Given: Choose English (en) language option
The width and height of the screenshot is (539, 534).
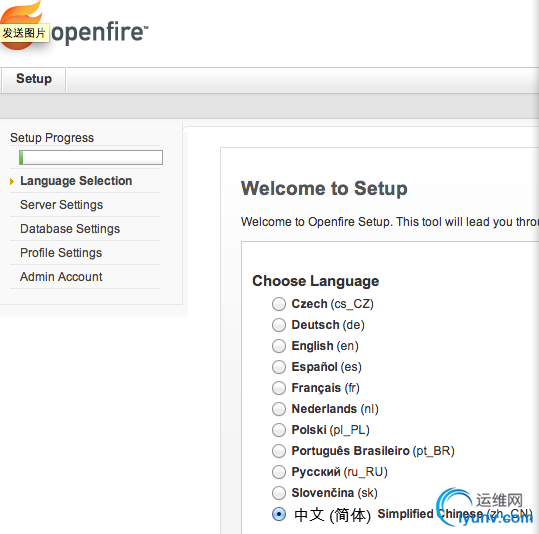Looking at the screenshot, I should click(x=279, y=346).
